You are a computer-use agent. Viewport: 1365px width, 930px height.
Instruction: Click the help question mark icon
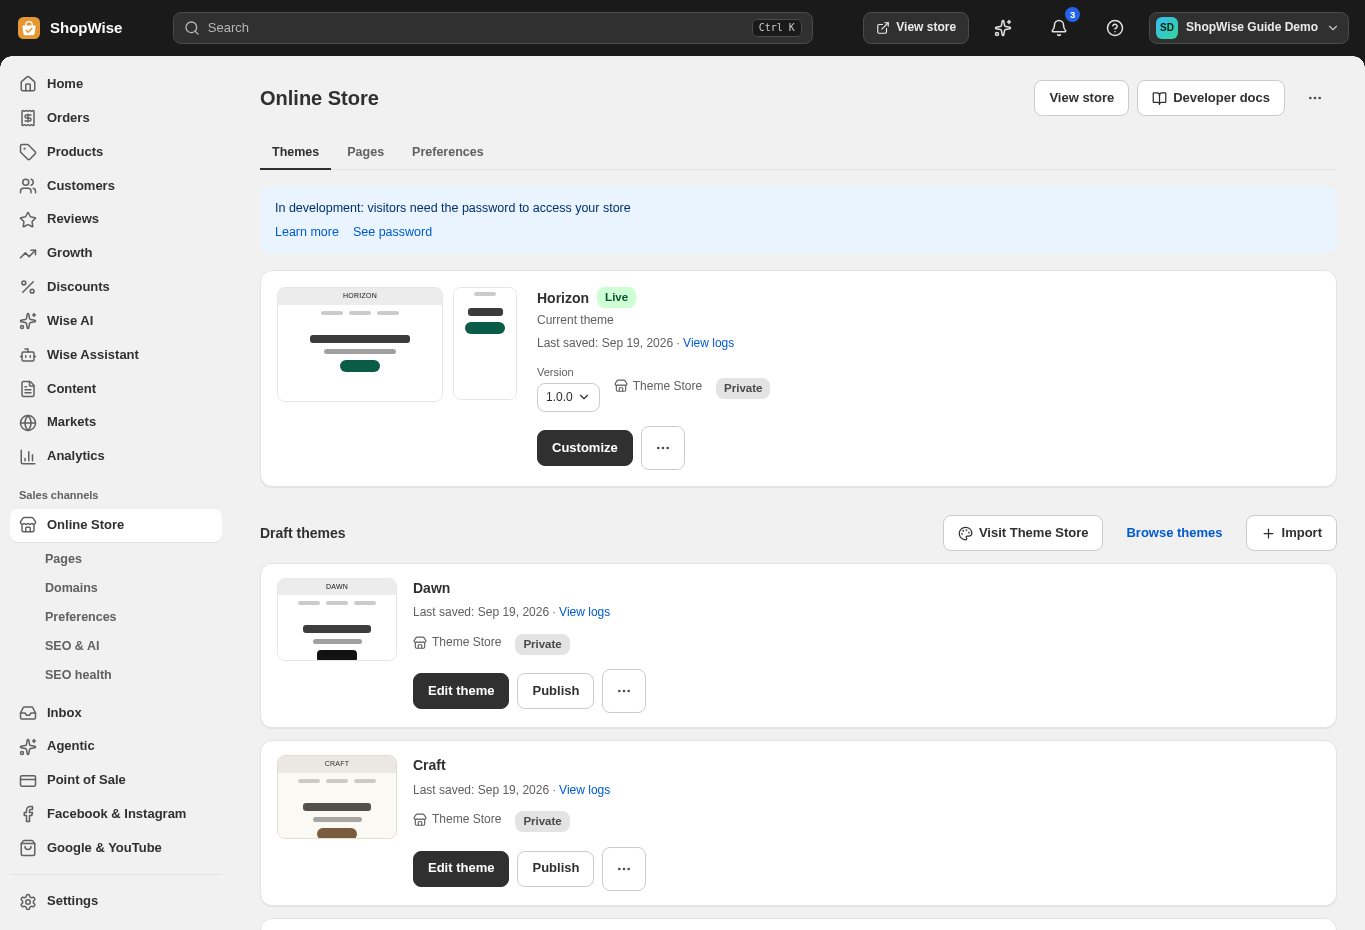tap(1115, 28)
